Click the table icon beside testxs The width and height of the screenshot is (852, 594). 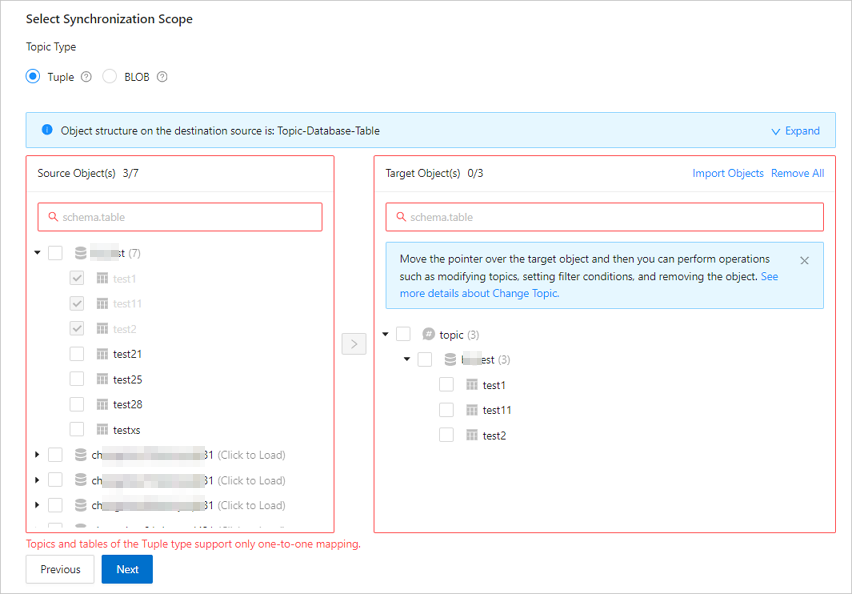(102, 430)
